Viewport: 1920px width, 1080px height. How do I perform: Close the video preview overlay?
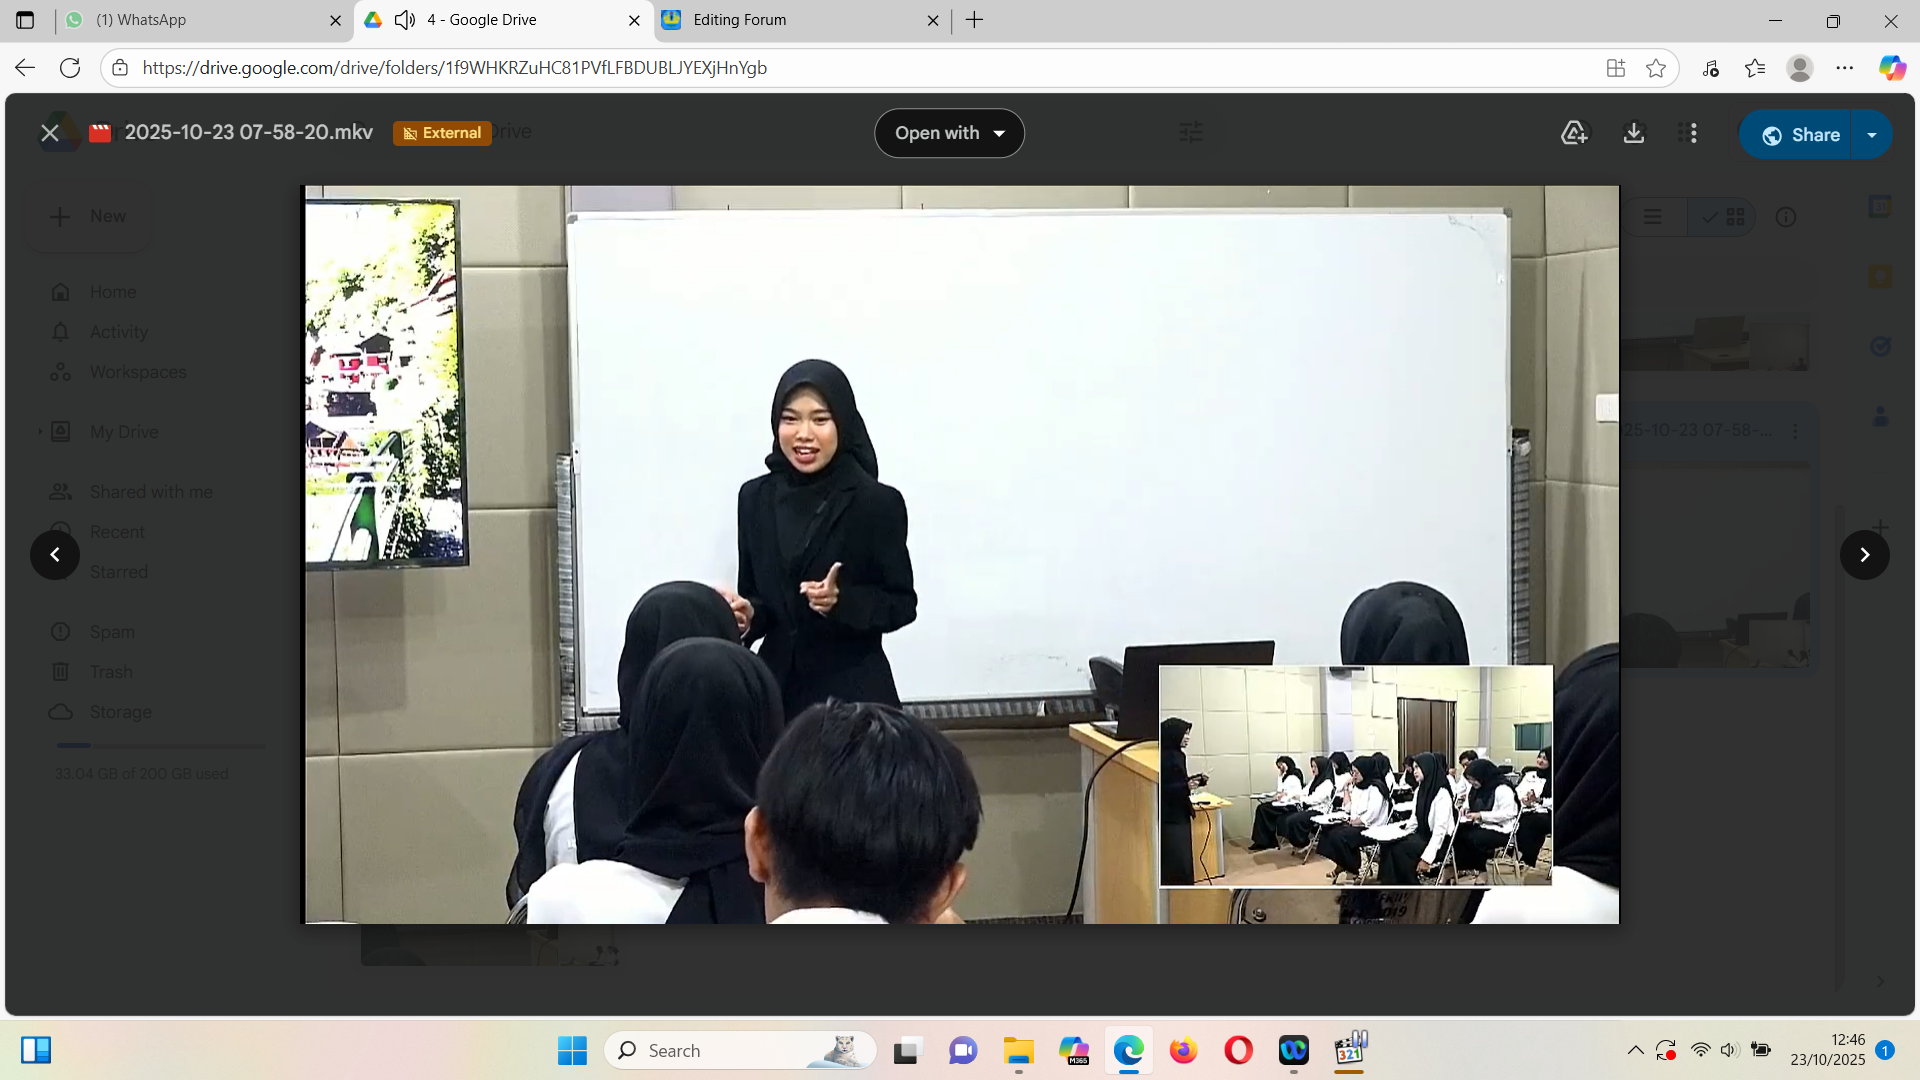pyautogui.click(x=49, y=133)
